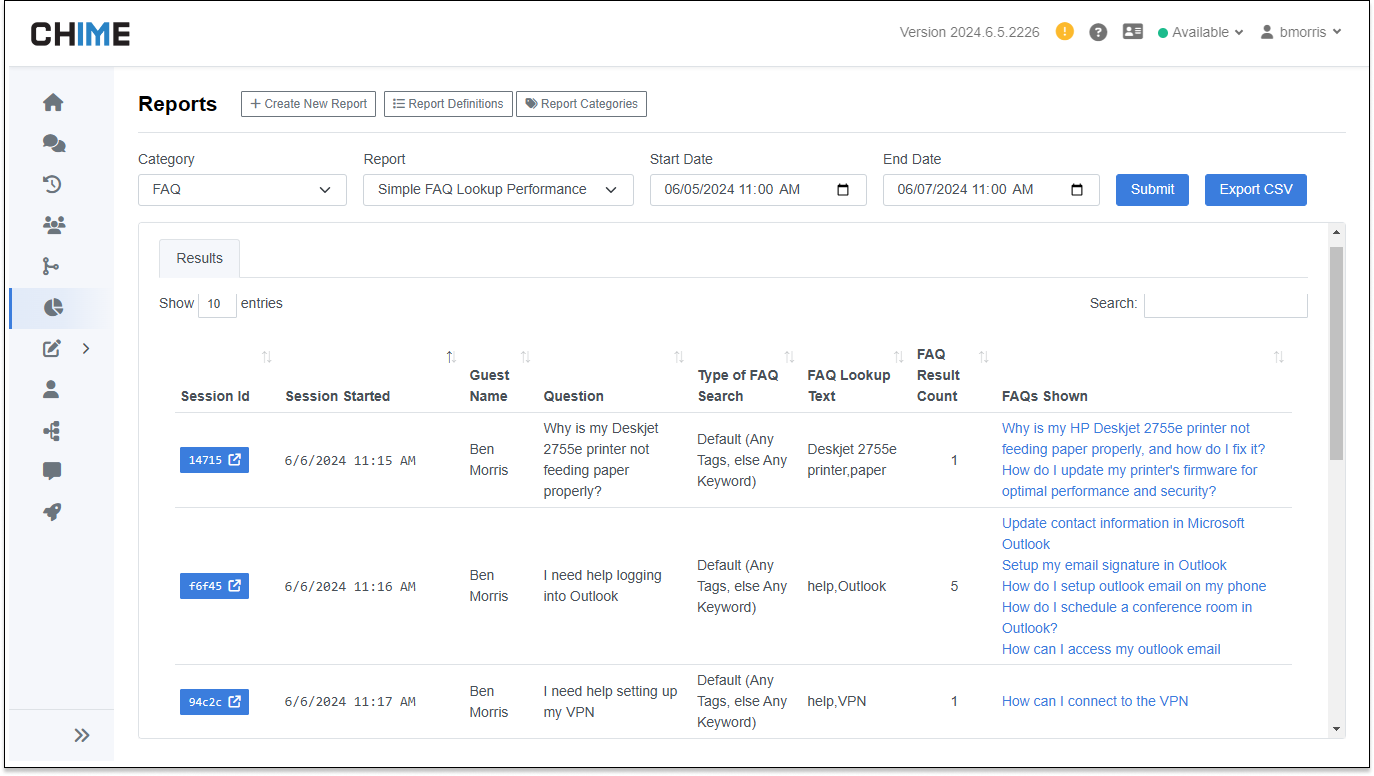Open the rocket sidebar icon
Viewport: 1374px width, 776px height.
[x=53, y=511]
